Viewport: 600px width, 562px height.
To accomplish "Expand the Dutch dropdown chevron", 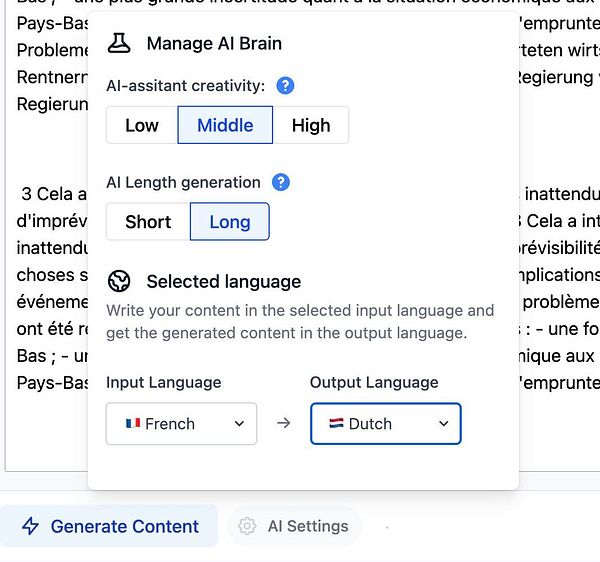I will pyautogui.click(x=444, y=423).
